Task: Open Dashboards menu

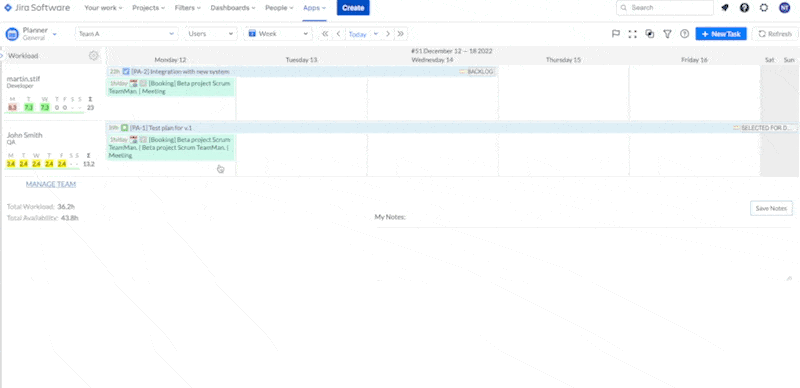Action: (233, 8)
